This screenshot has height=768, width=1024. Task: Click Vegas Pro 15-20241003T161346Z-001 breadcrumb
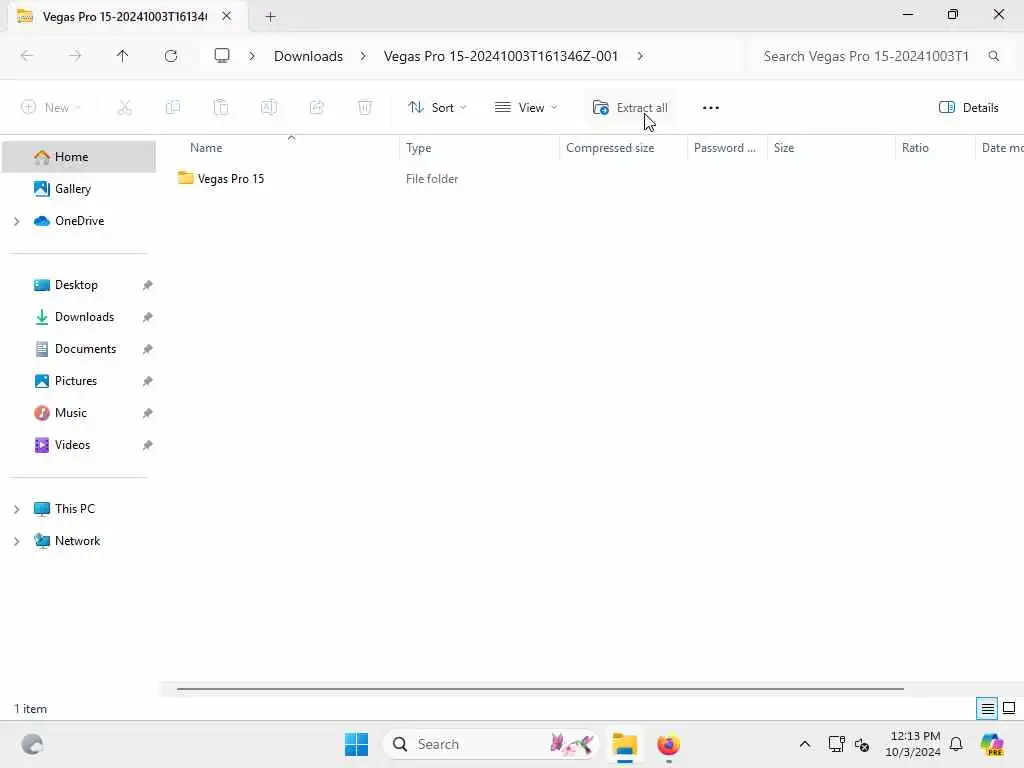[501, 56]
